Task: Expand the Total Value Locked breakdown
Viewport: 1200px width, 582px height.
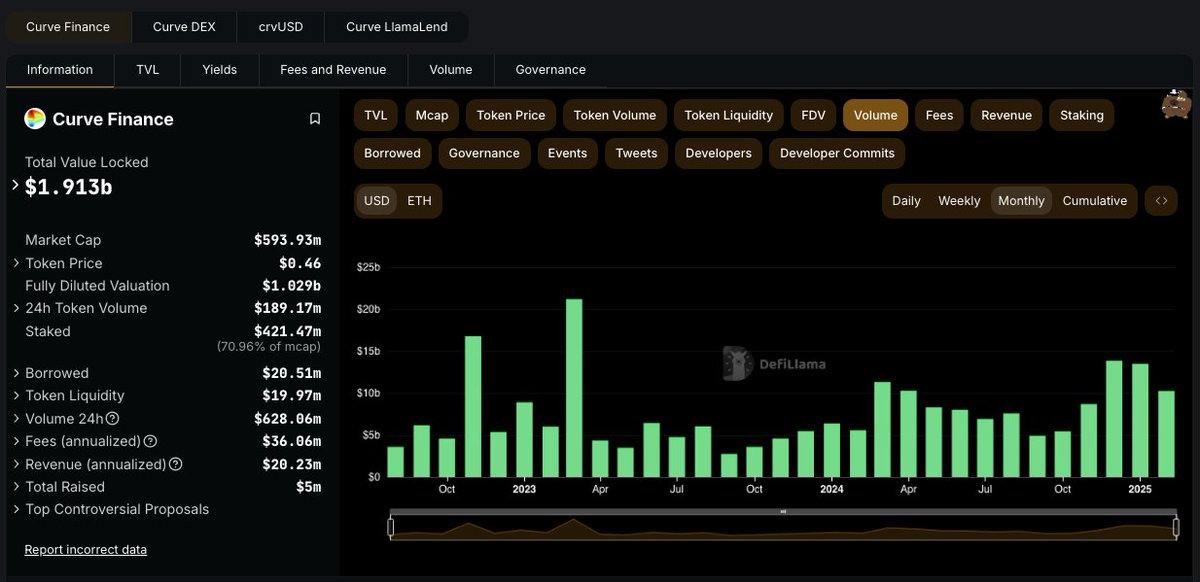Action: 15,185
